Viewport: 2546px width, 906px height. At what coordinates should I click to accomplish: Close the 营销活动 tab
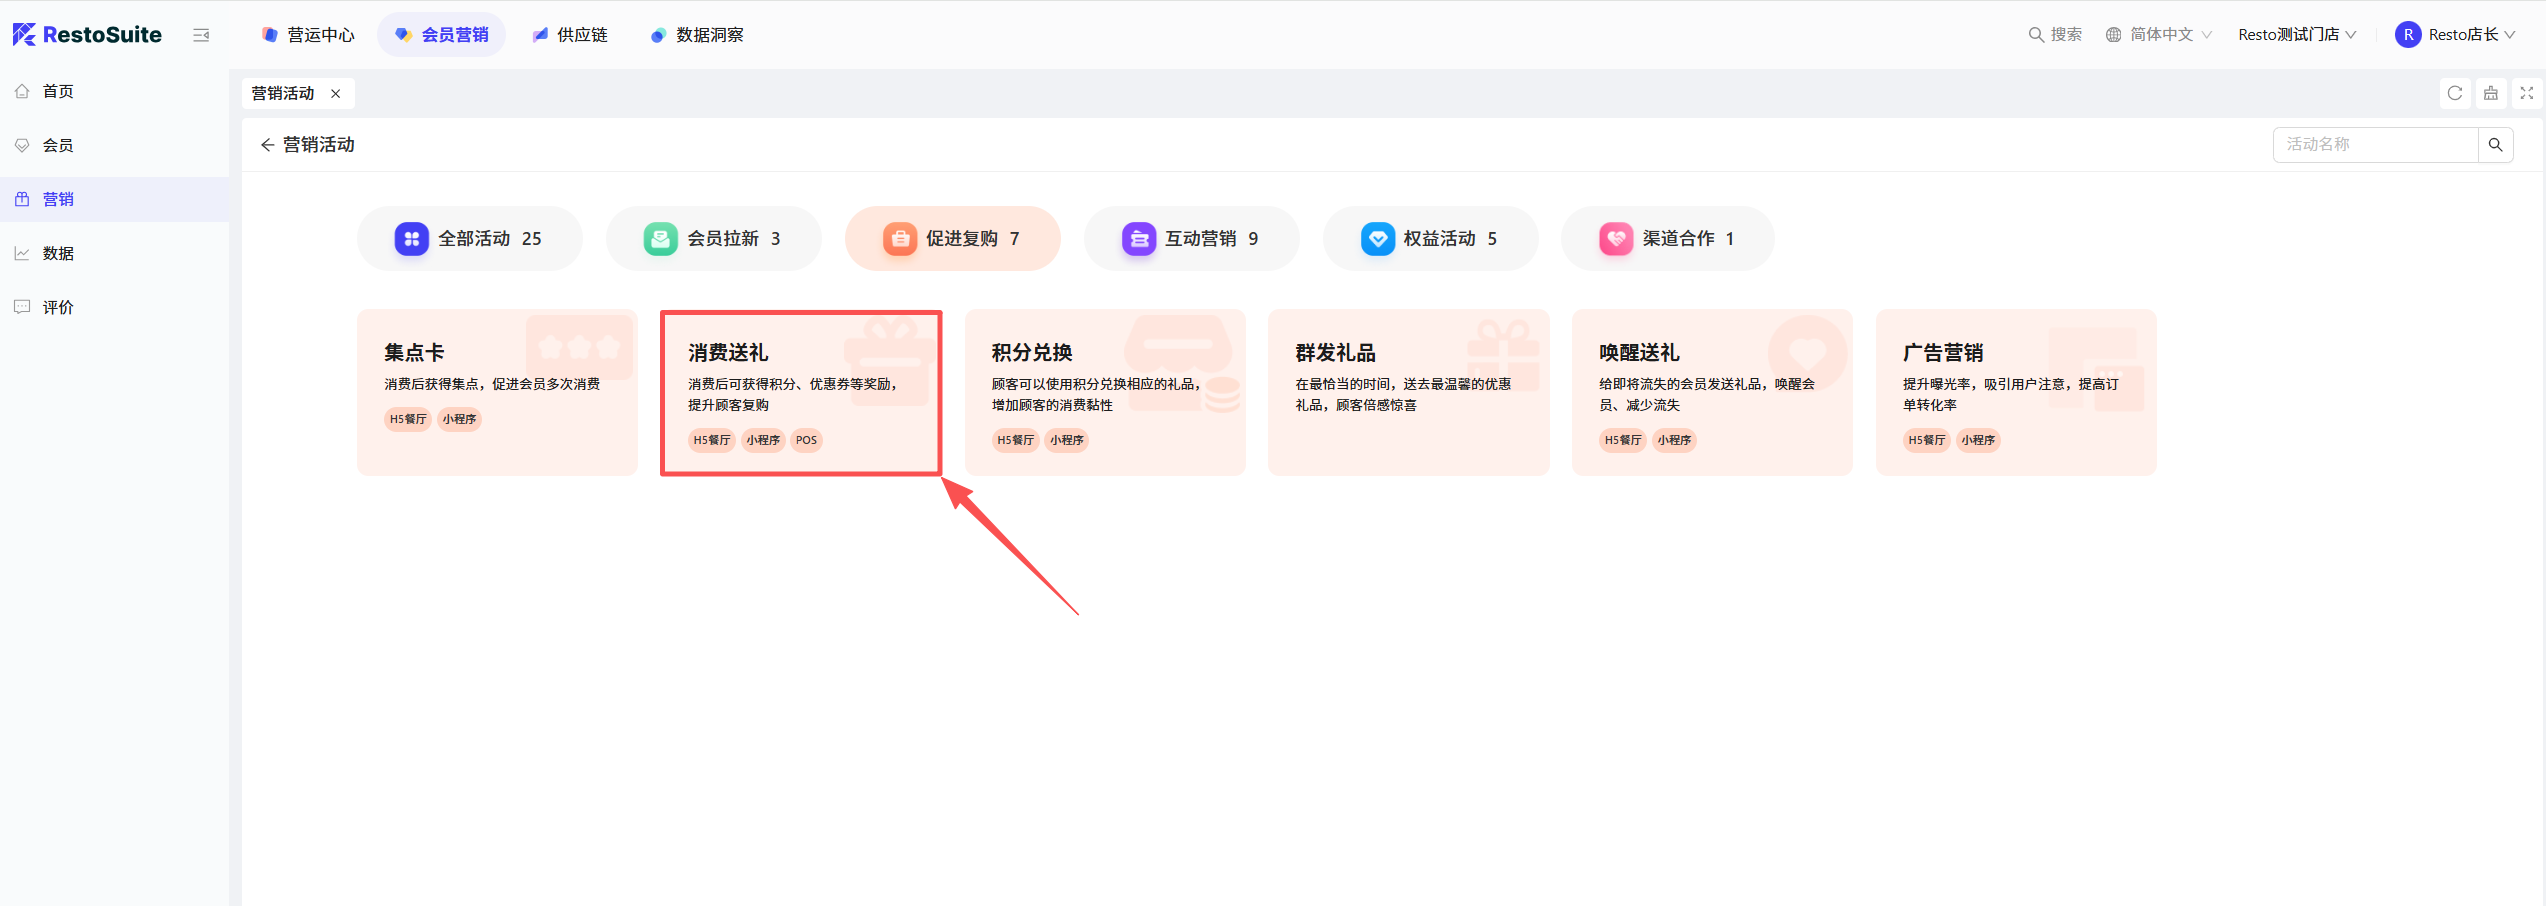[x=336, y=94]
